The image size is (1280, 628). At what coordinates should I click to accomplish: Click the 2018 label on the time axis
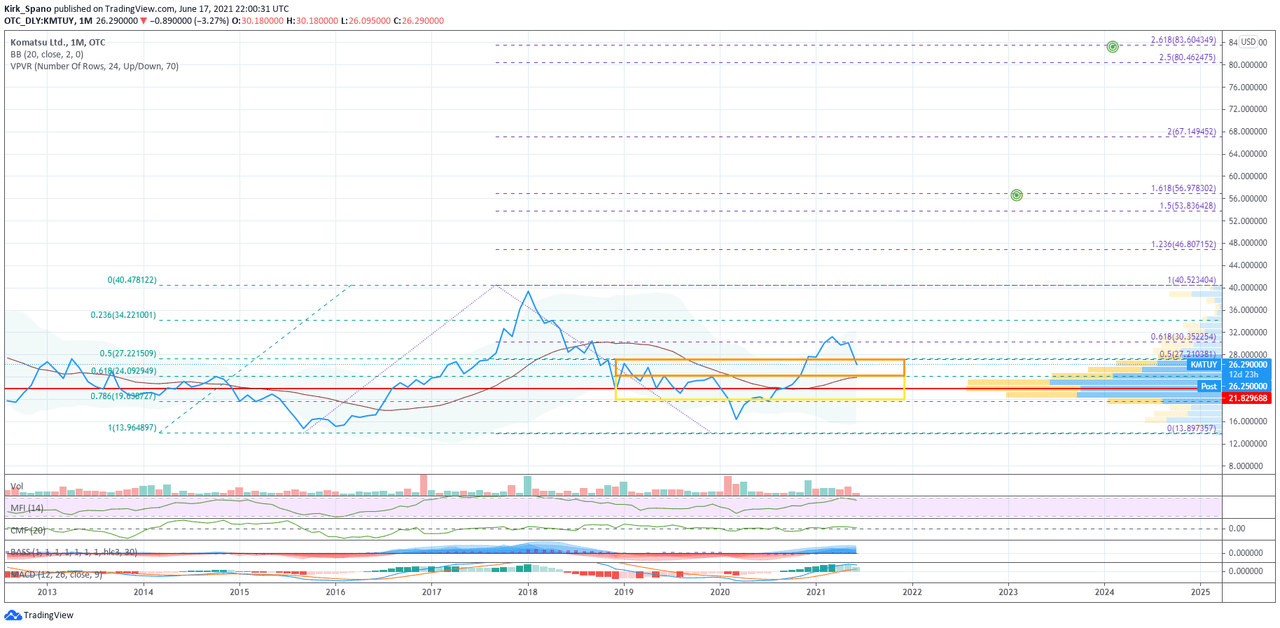(x=527, y=592)
